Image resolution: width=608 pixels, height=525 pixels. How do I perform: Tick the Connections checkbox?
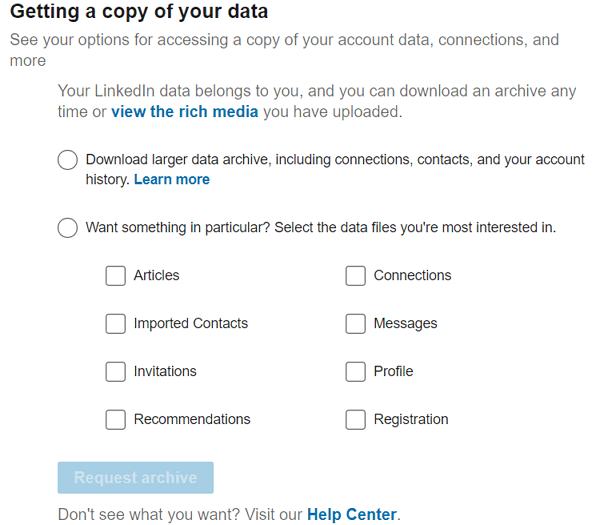tap(356, 276)
